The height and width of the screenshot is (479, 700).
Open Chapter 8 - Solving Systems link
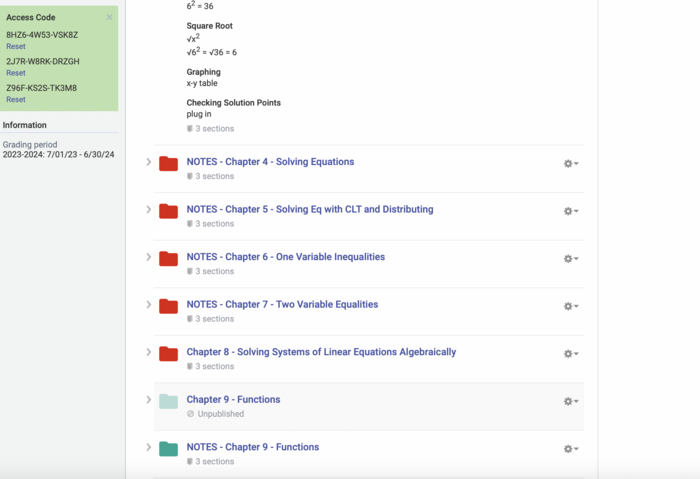tap(321, 352)
